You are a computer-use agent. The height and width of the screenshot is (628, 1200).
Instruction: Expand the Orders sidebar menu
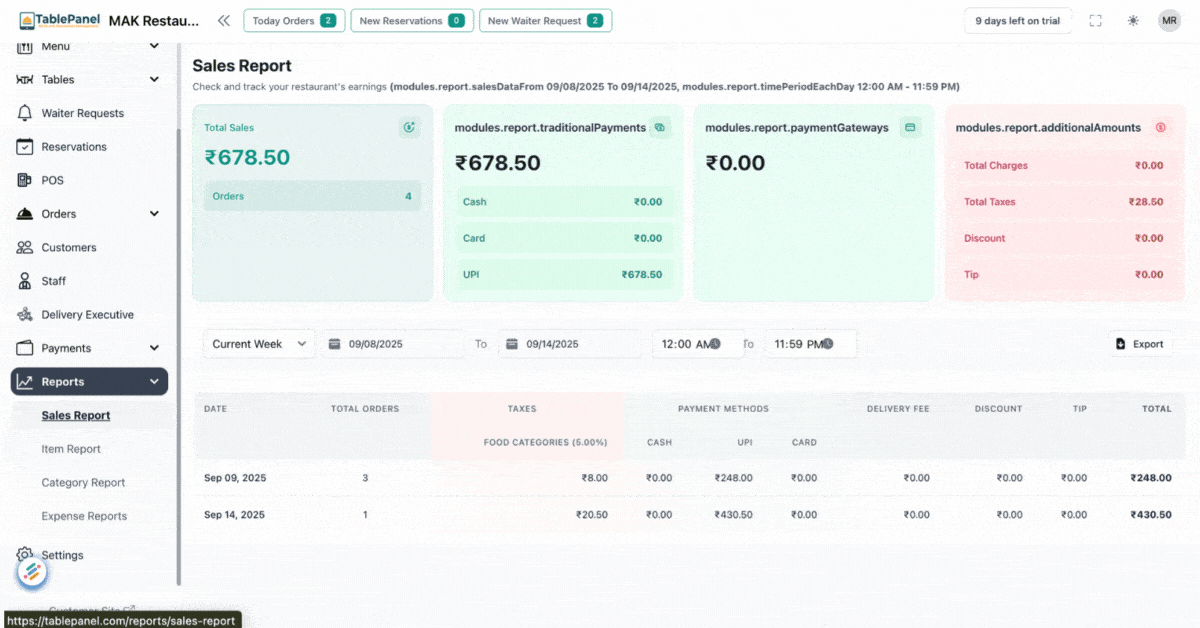point(153,213)
